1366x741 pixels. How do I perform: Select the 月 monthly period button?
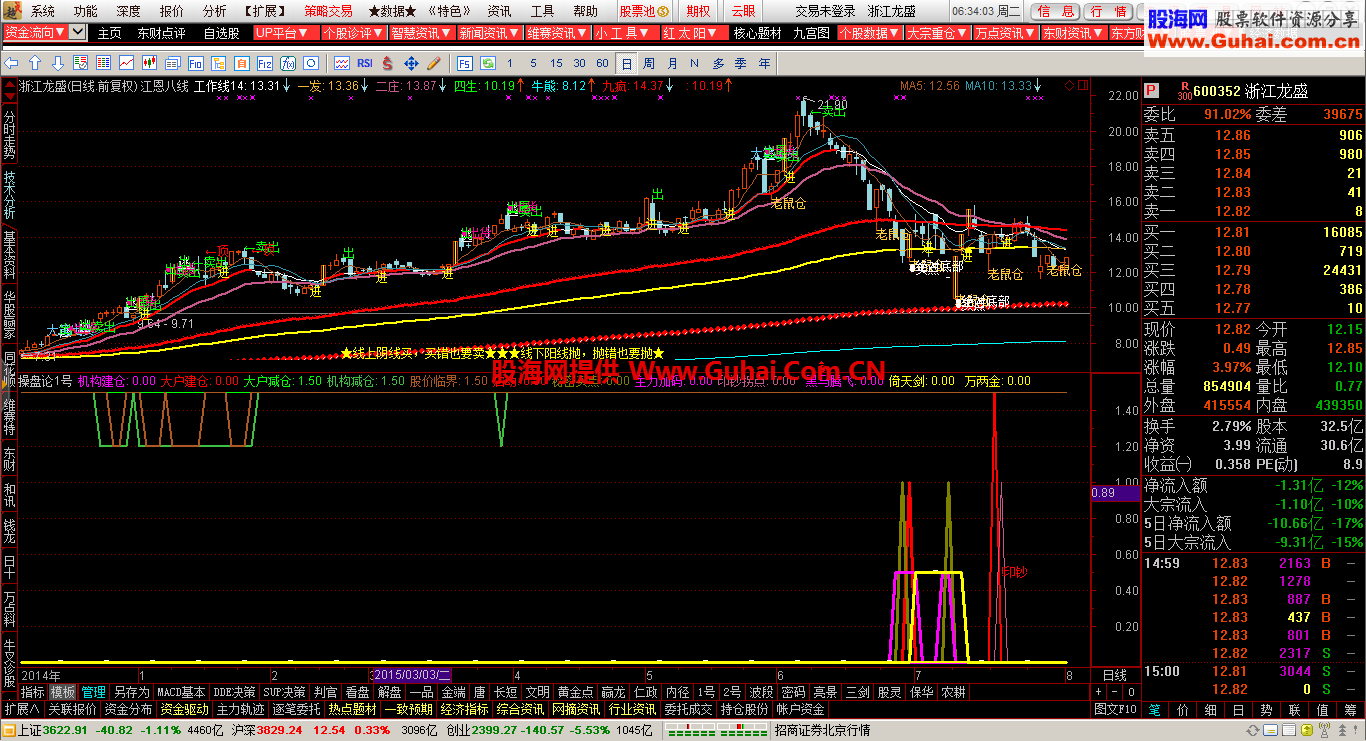[x=673, y=63]
